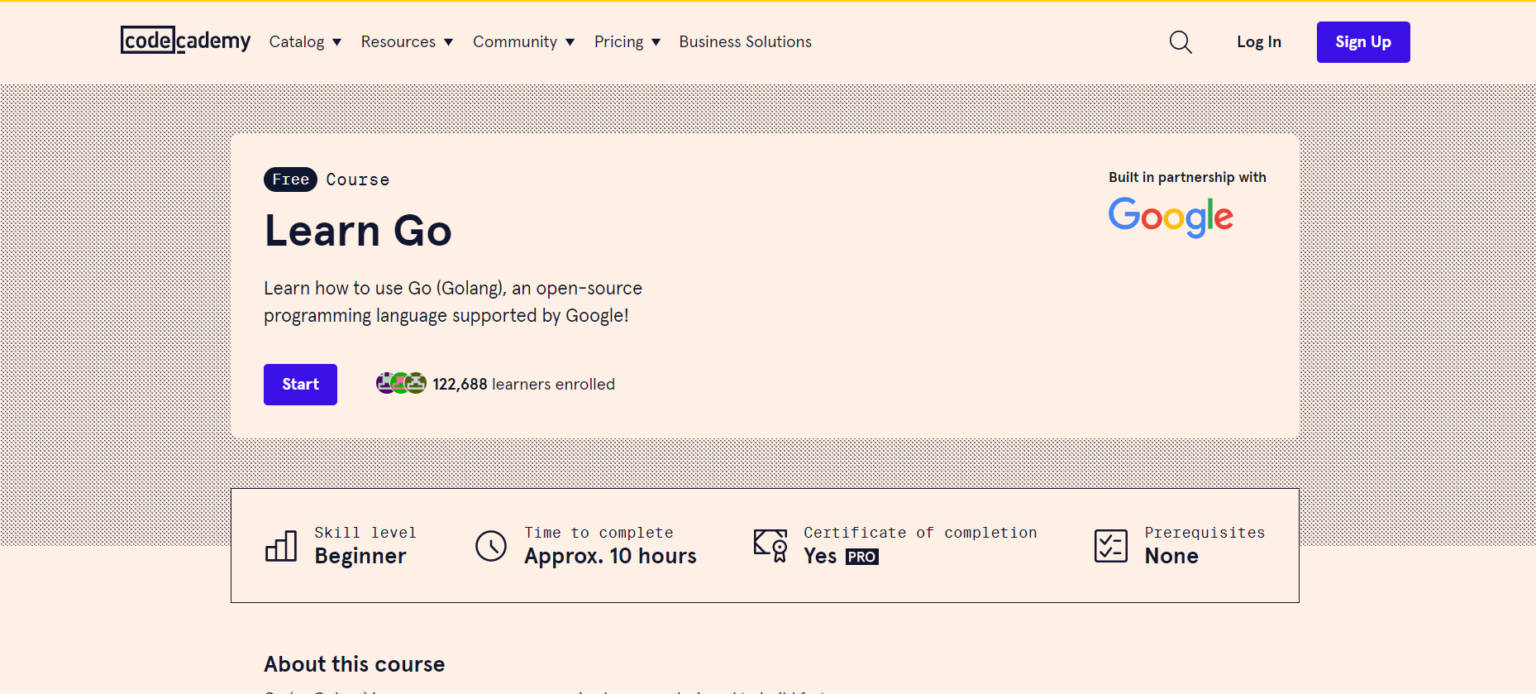Click the search magnifier icon
Image resolution: width=1536 pixels, height=694 pixels.
point(1180,42)
